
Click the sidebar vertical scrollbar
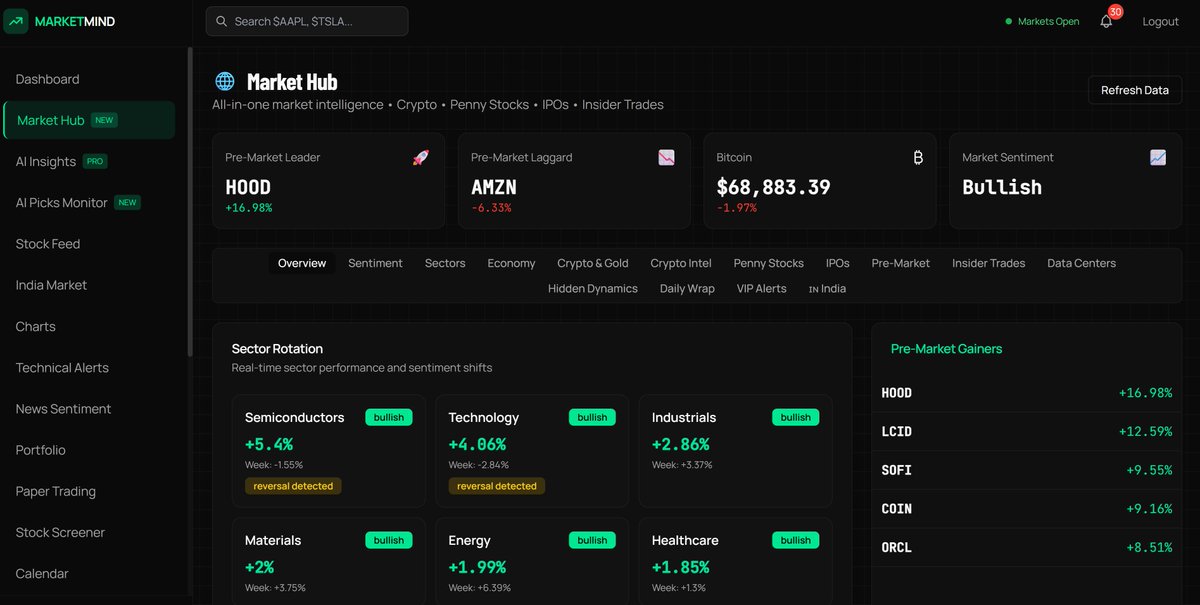click(x=190, y=202)
